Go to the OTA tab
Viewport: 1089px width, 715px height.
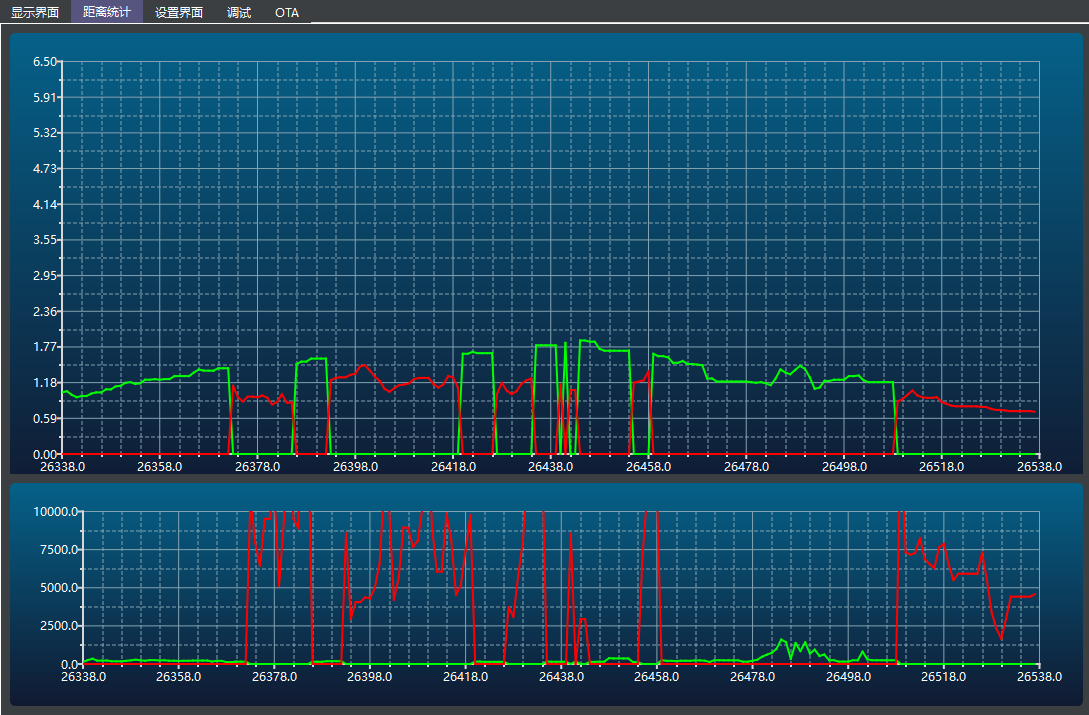tap(287, 13)
